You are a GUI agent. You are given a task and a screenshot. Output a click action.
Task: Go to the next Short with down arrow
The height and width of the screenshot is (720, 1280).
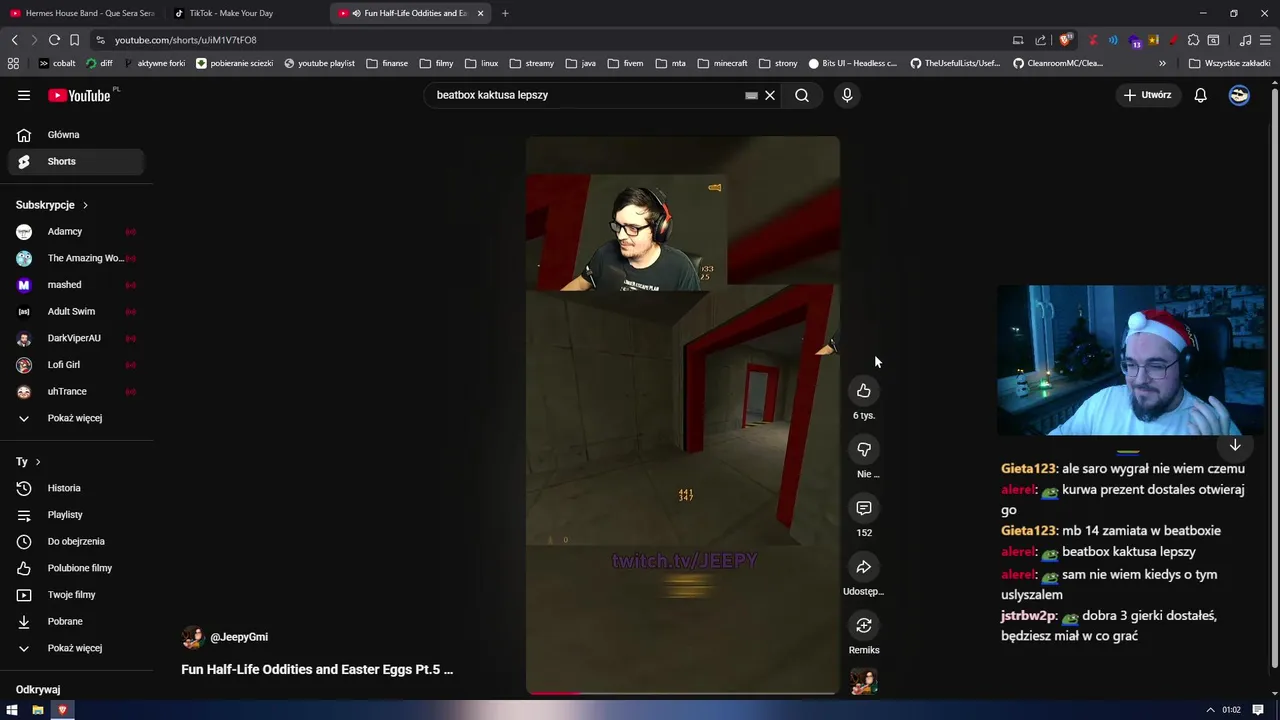coord(1235,445)
